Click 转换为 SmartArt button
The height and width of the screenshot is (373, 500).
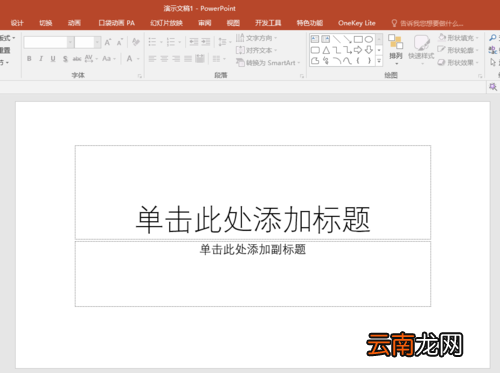pyautogui.click(x=268, y=63)
